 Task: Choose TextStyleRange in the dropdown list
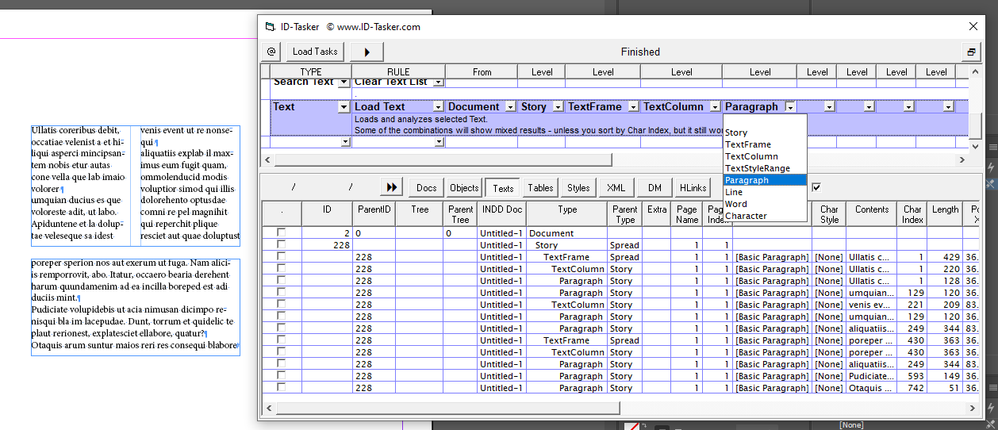(756, 168)
